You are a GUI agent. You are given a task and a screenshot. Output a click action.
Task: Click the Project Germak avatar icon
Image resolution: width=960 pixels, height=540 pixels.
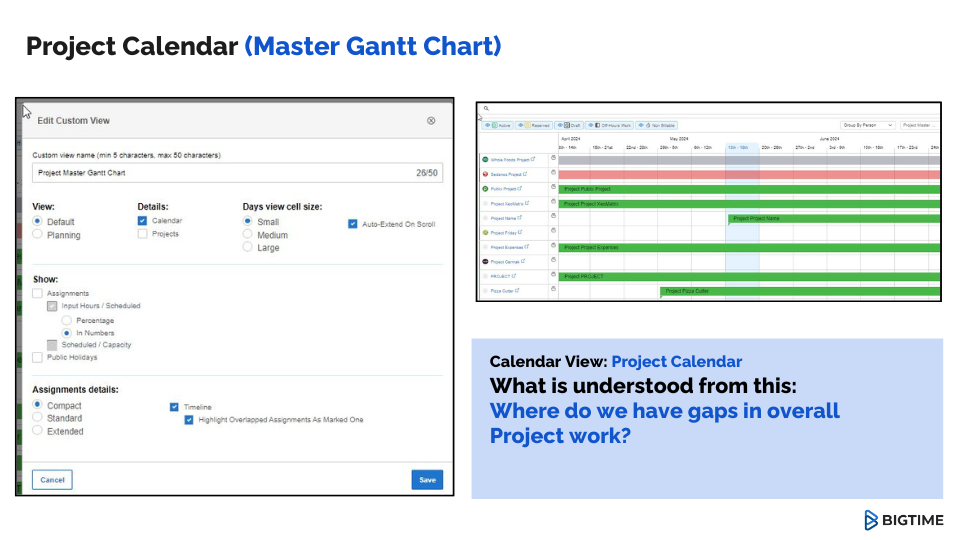coord(486,261)
